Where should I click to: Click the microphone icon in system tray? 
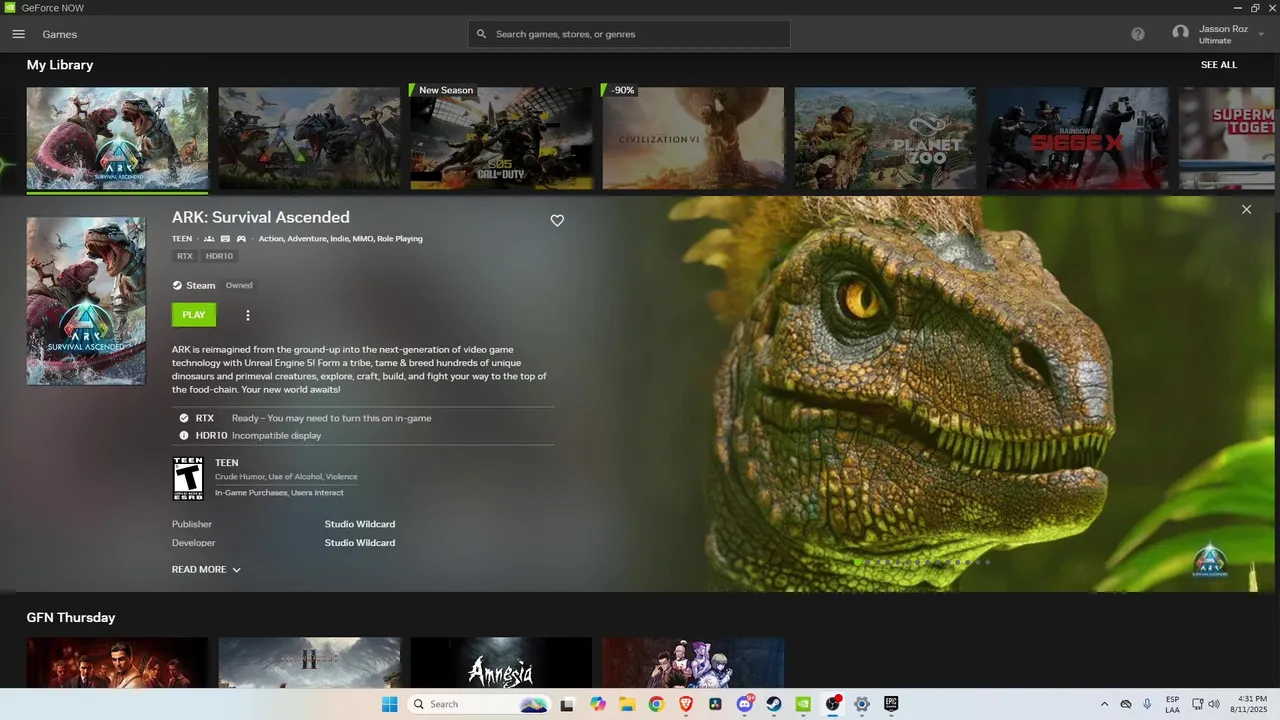1147,704
